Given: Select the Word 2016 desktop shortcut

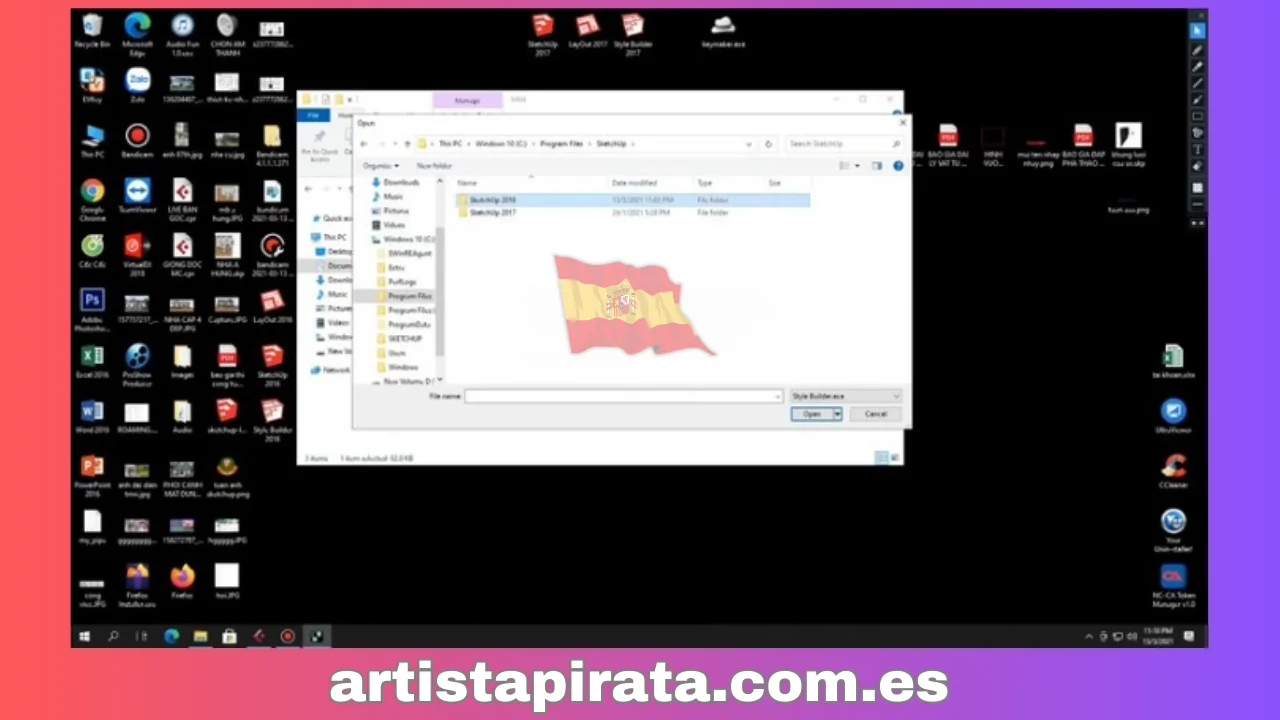Looking at the screenshot, I should coord(93,416).
